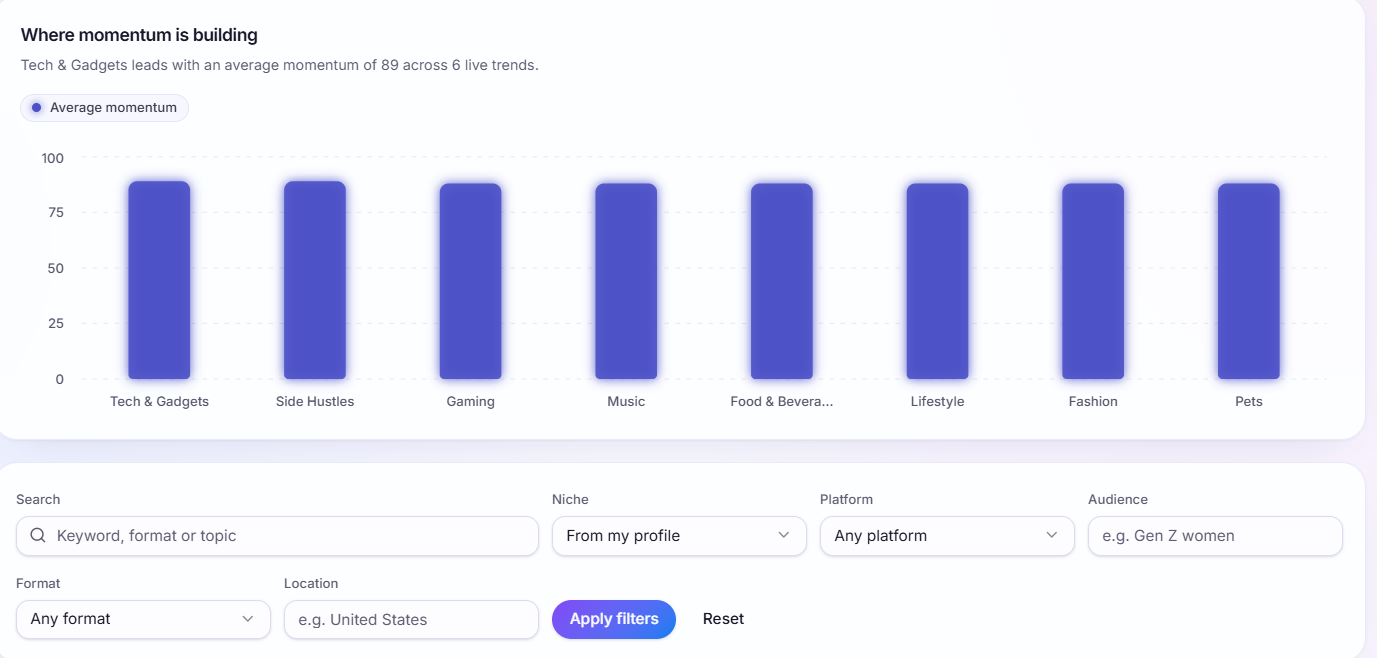
Task: Click the Pets bar
Action: click(1249, 281)
